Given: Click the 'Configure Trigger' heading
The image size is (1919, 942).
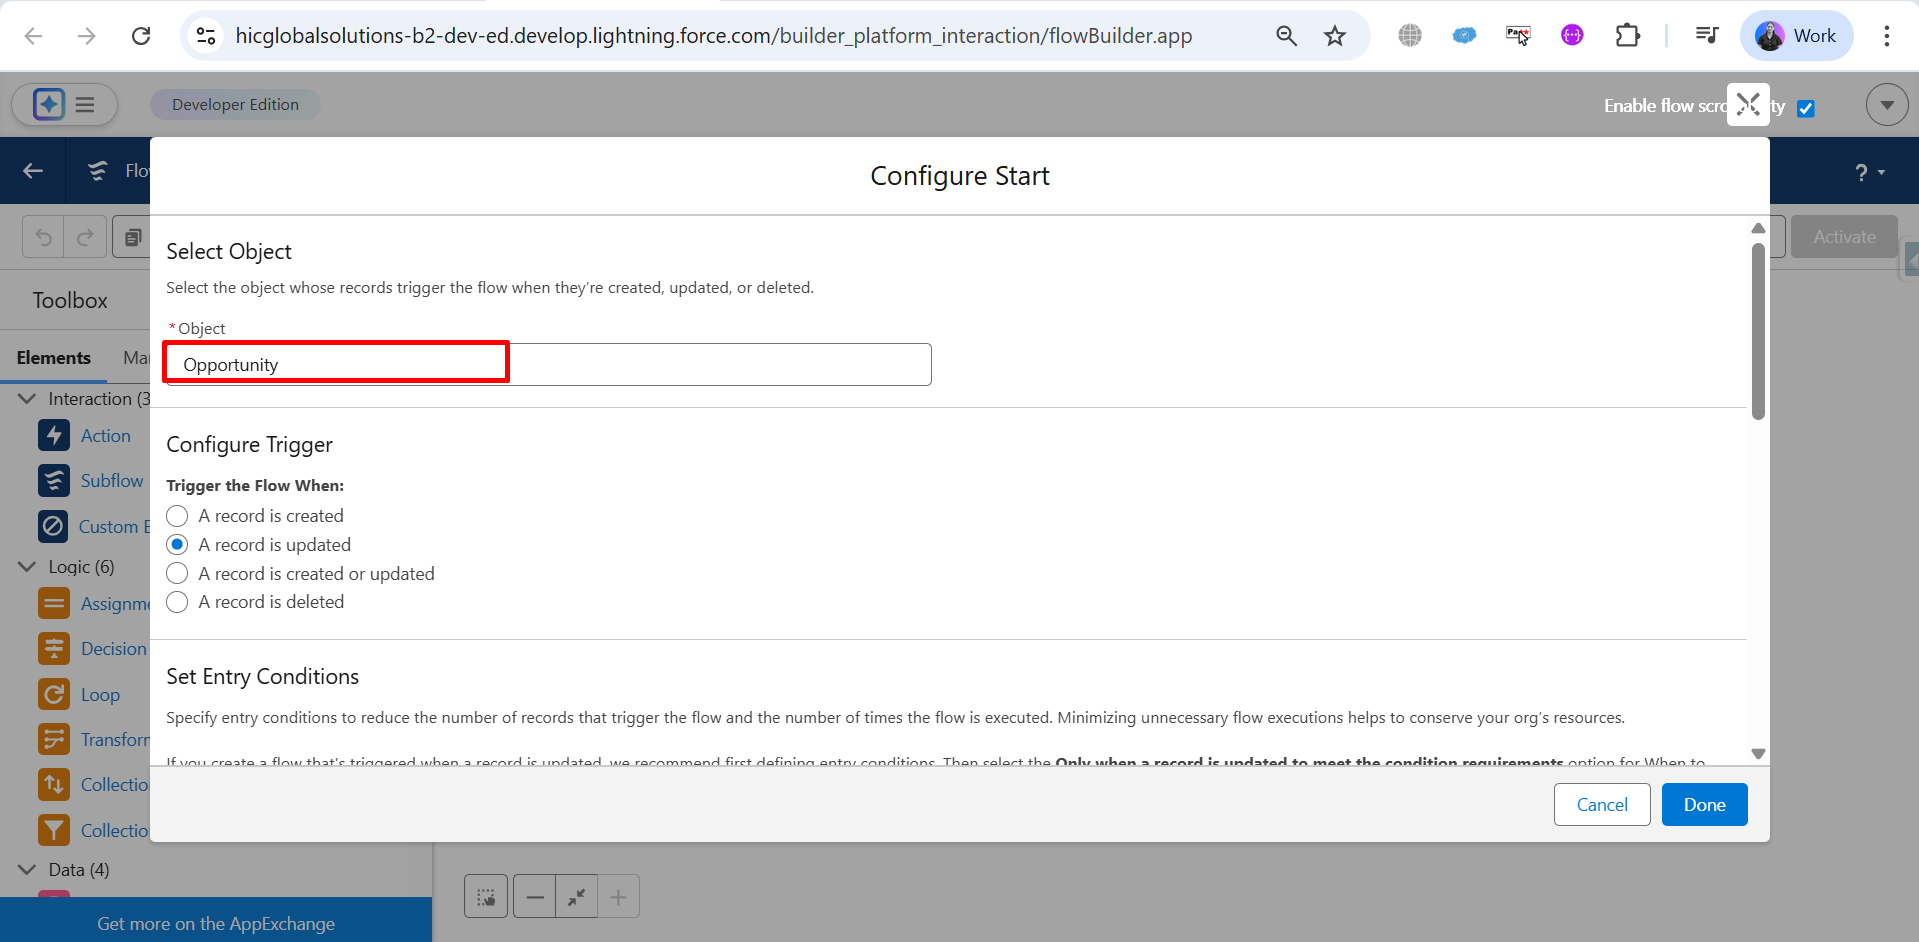Looking at the screenshot, I should point(249,445).
